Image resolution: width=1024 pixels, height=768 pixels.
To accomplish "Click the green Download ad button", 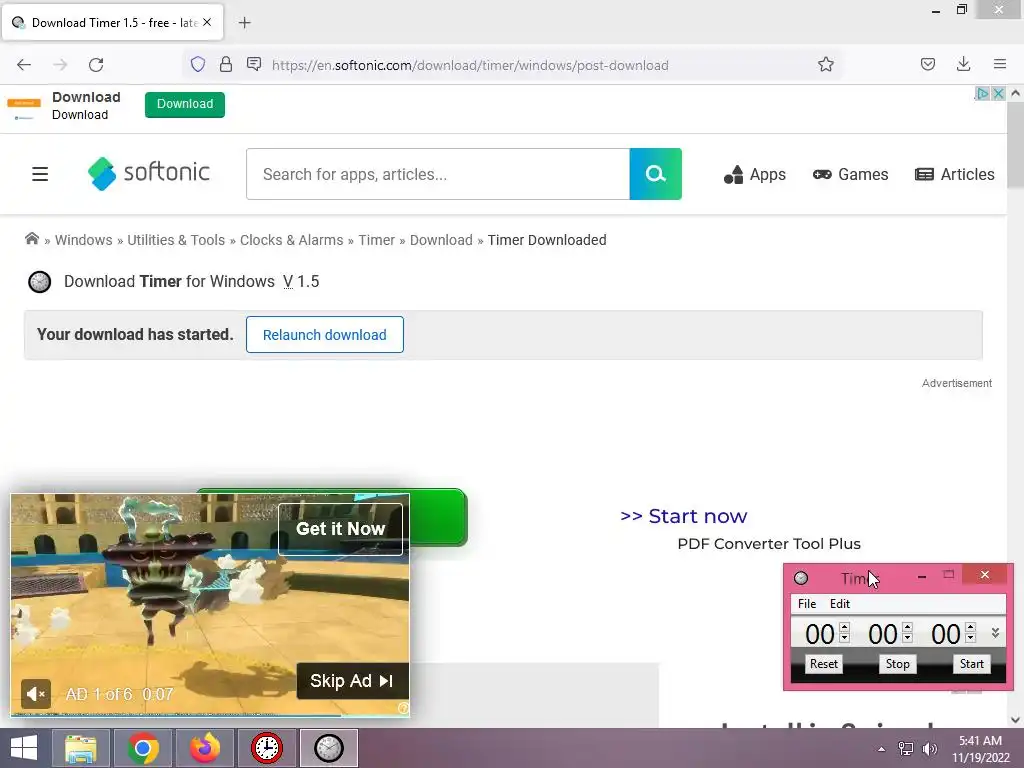I will (185, 104).
